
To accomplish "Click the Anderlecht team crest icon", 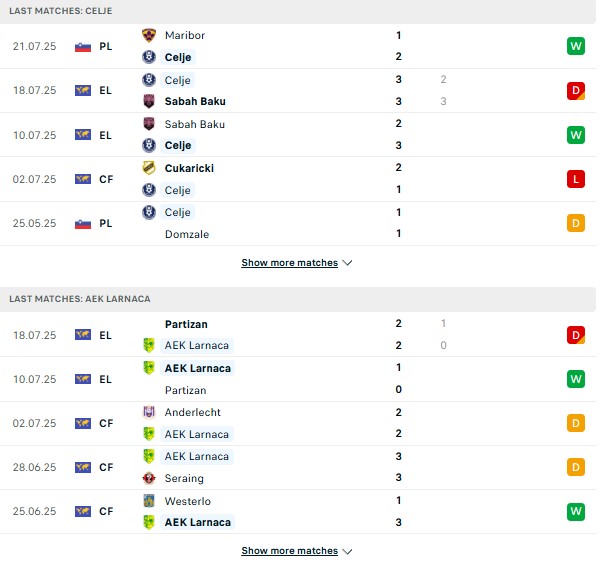I will [x=149, y=412].
